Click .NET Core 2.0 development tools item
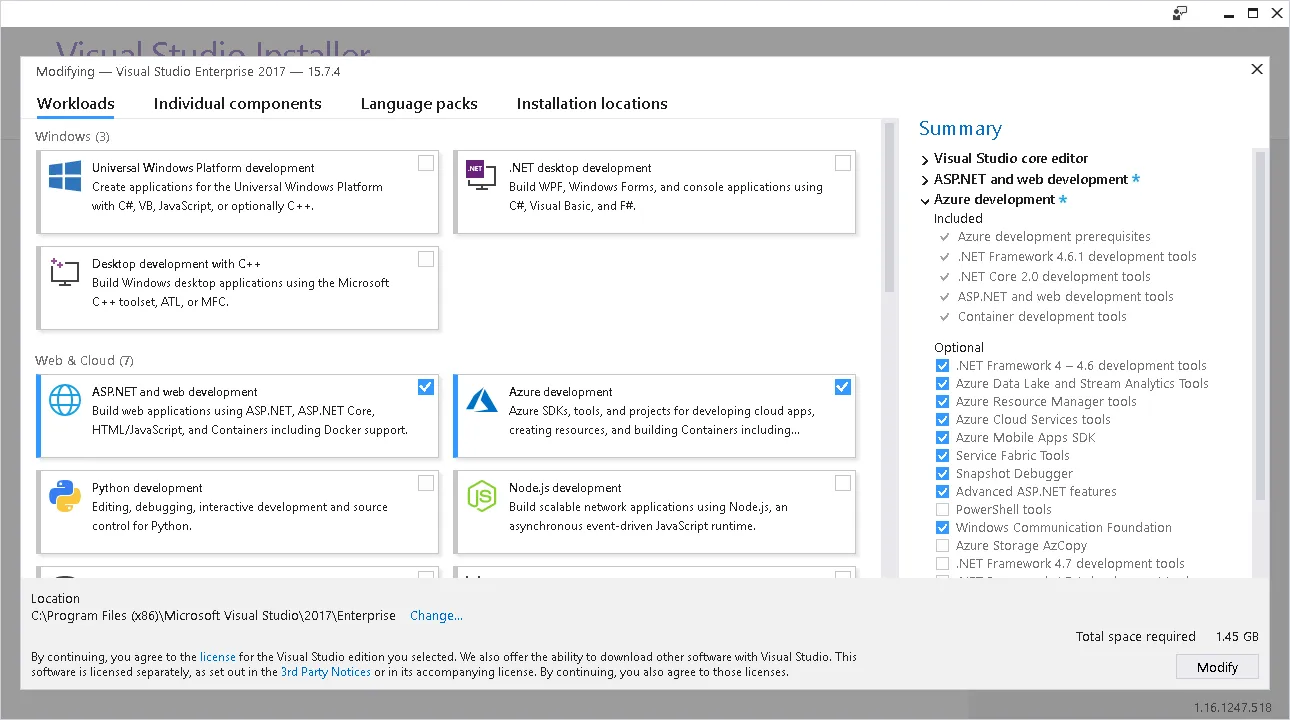1290x720 pixels. (x=1054, y=277)
